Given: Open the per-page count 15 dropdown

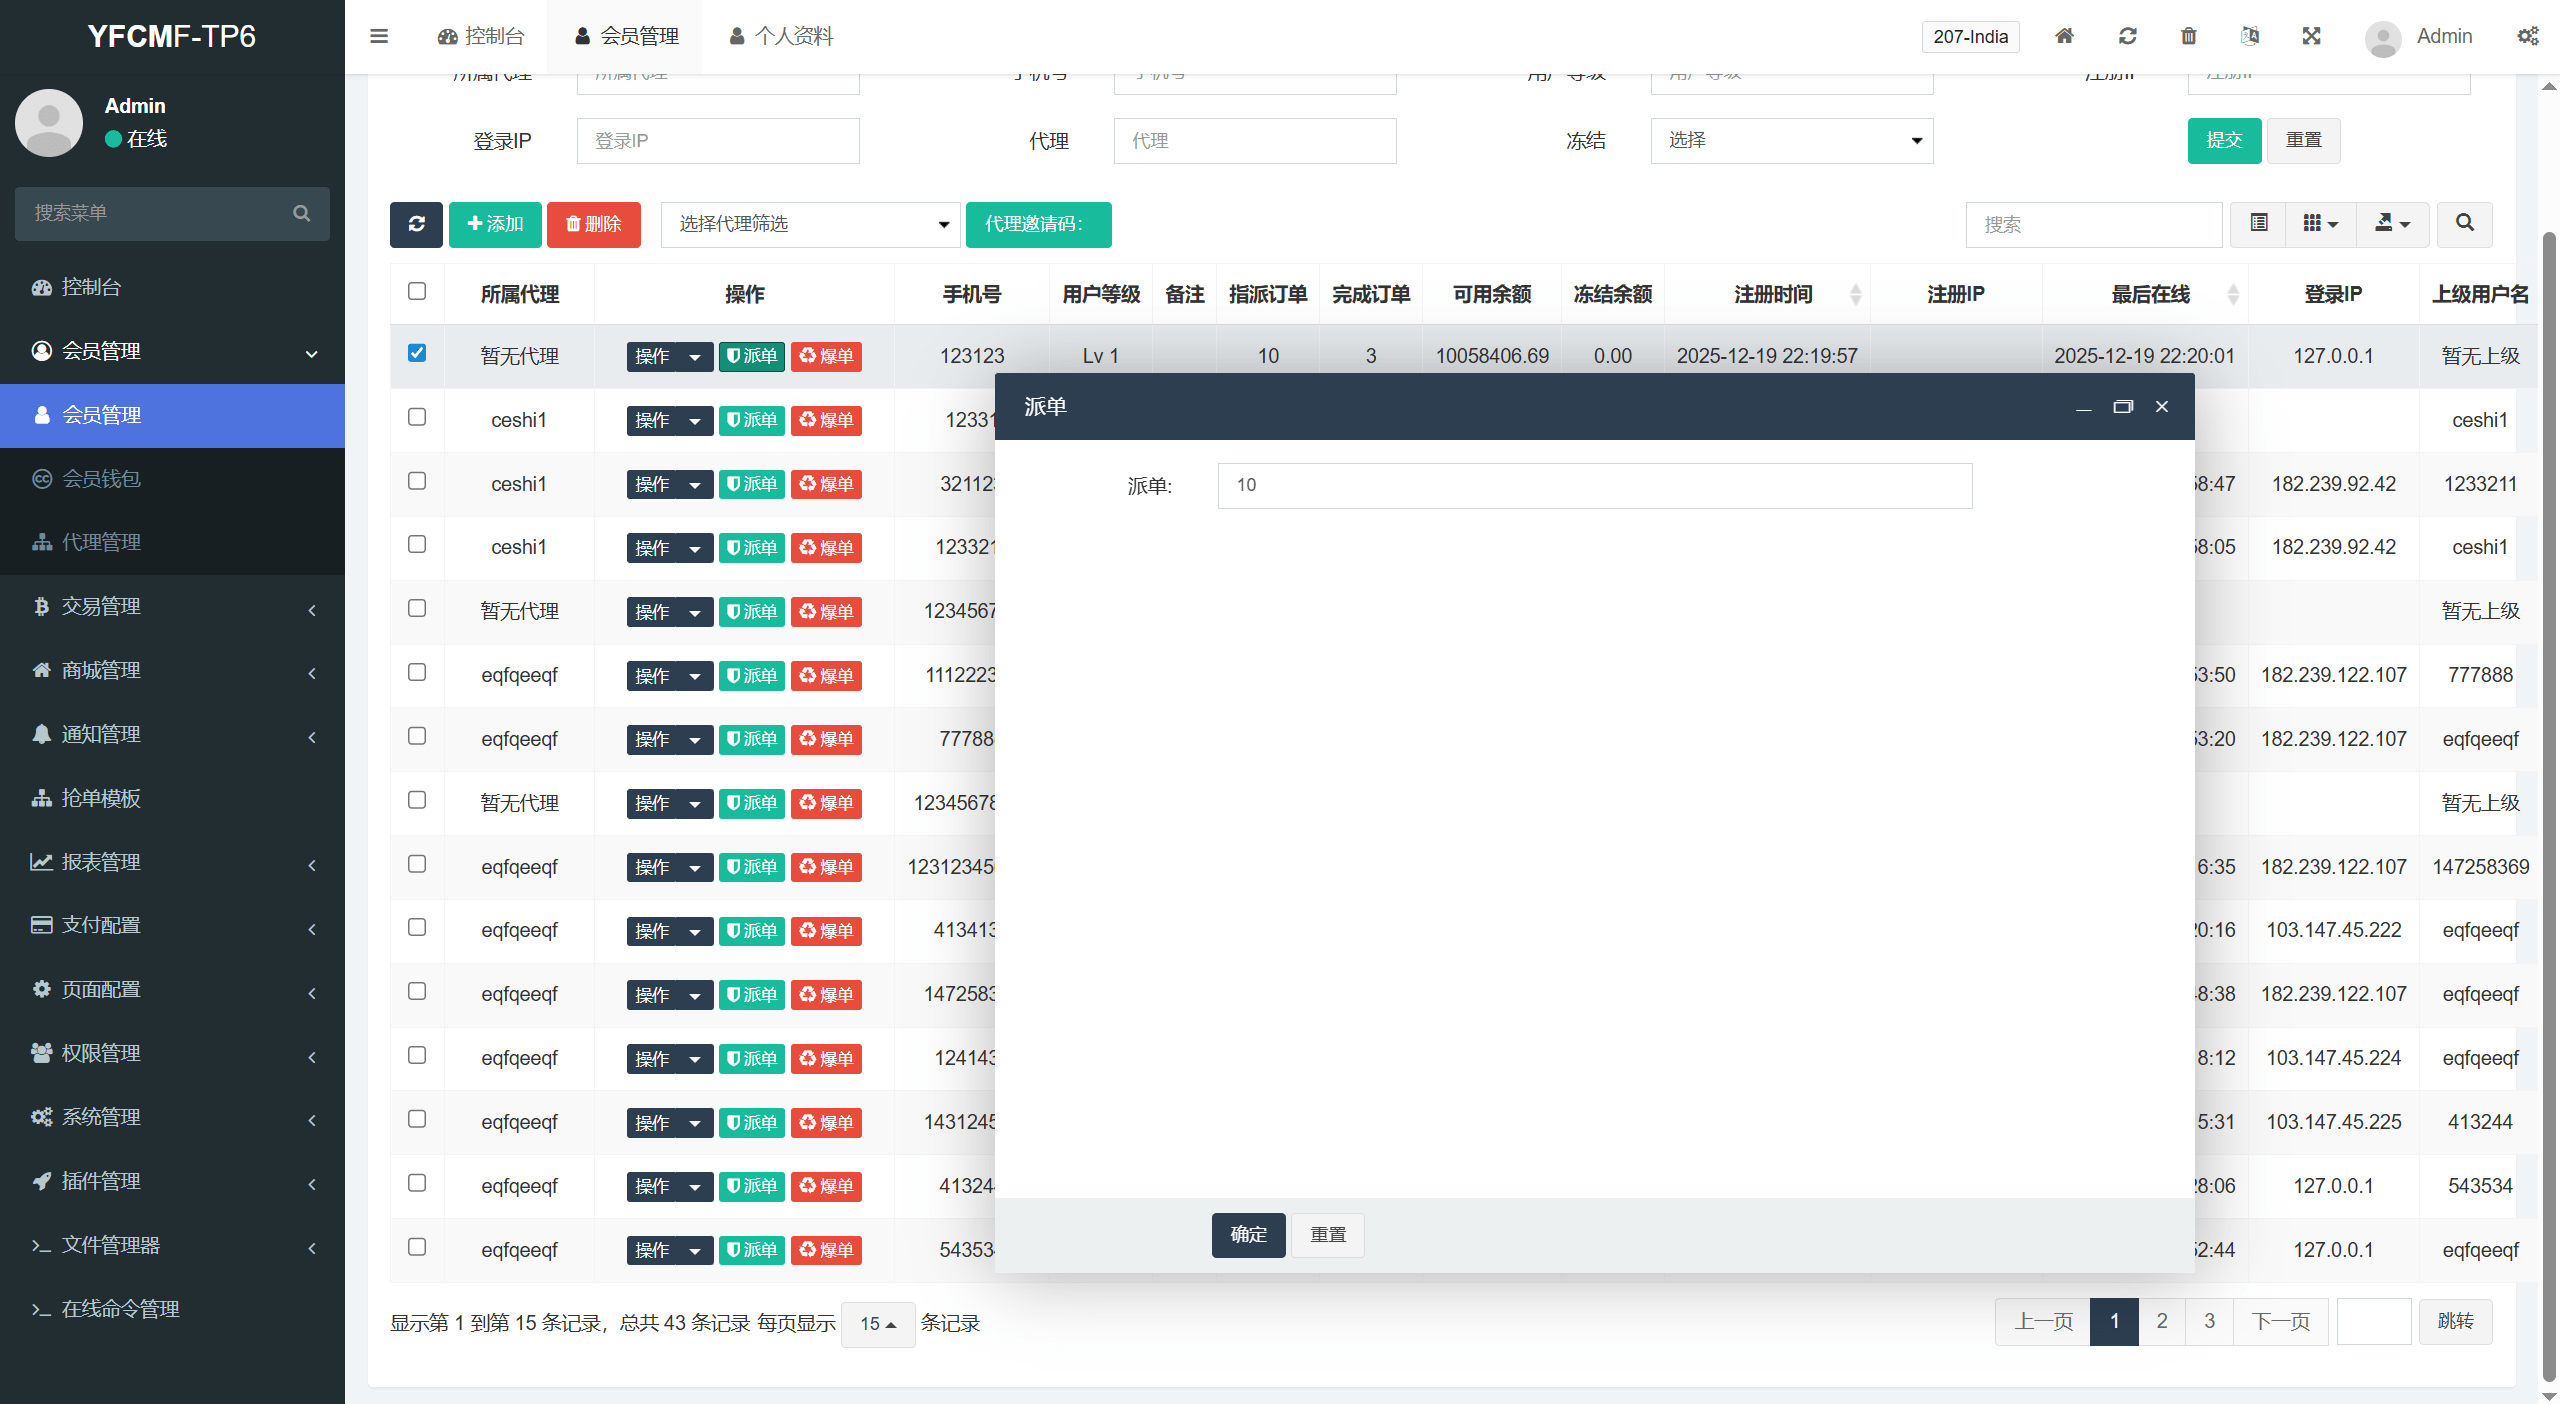Looking at the screenshot, I should (x=877, y=1324).
